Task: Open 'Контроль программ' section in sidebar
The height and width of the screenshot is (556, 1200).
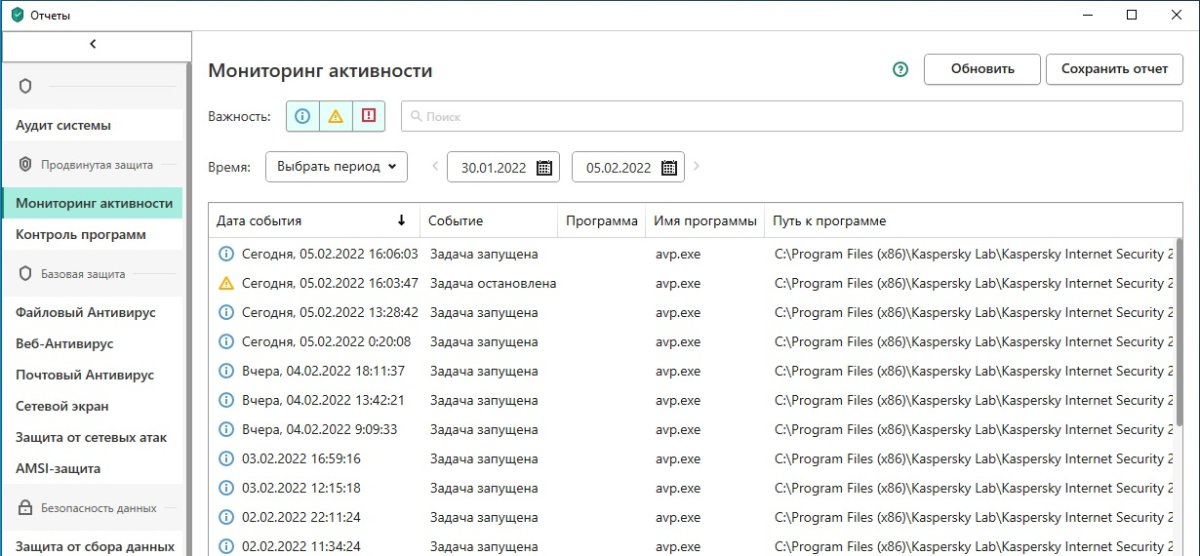Action: click(x=81, y=235)
